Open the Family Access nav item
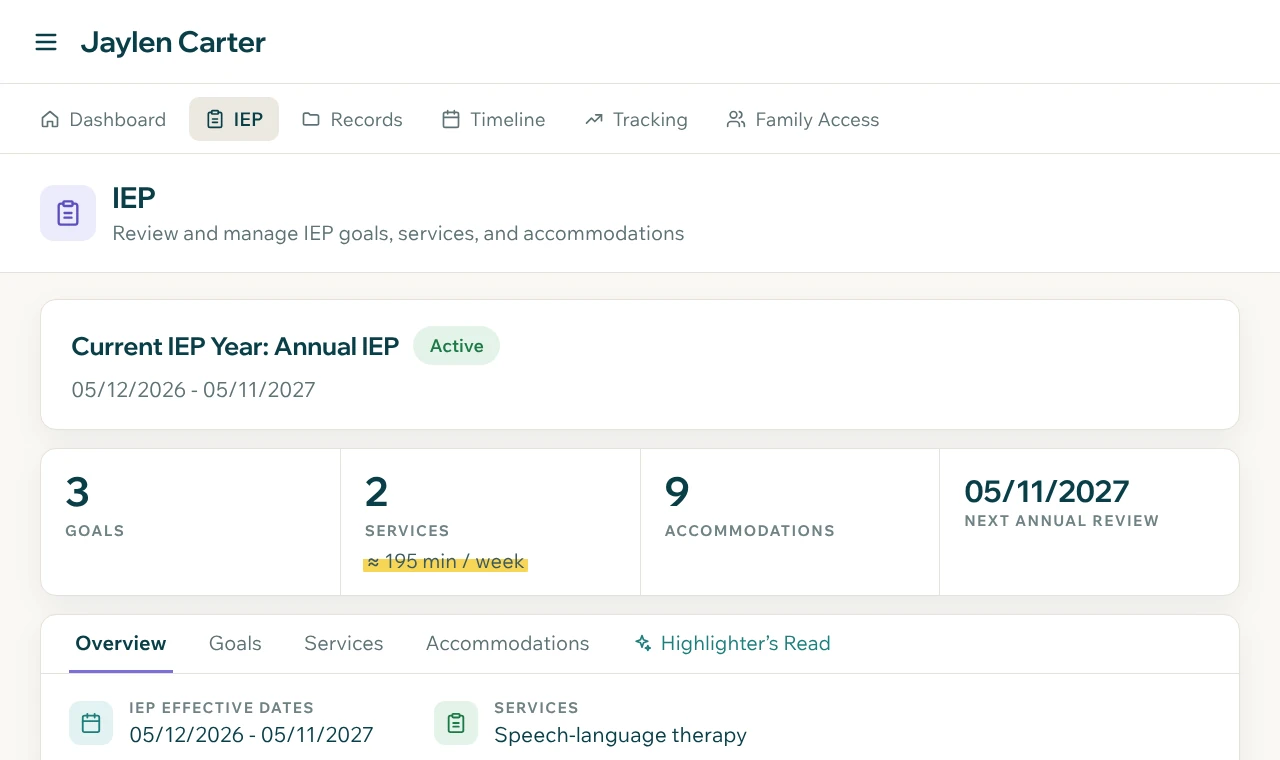The image size is (1280, 760). pyautogui.click(x=803, y=119)
